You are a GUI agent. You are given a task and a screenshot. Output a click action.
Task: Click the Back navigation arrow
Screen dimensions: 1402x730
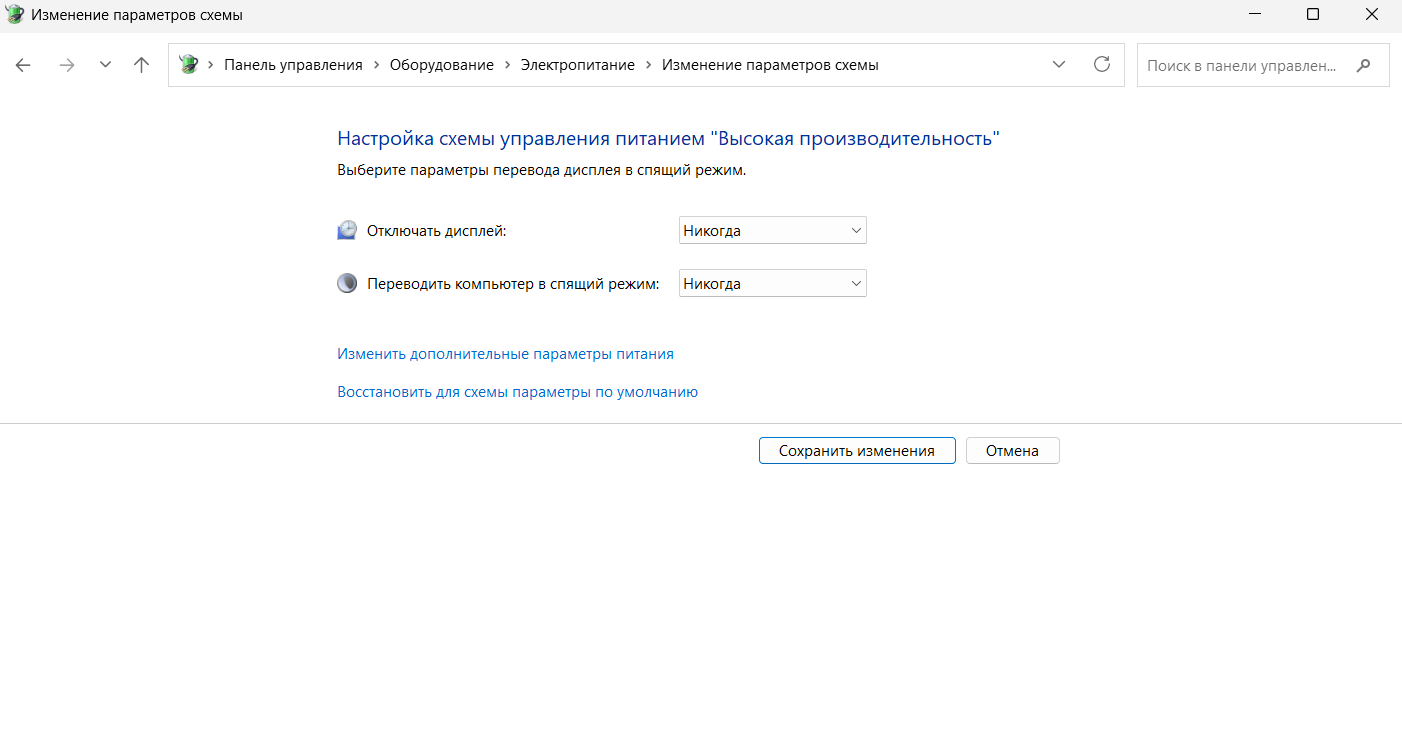pos(23,65)
